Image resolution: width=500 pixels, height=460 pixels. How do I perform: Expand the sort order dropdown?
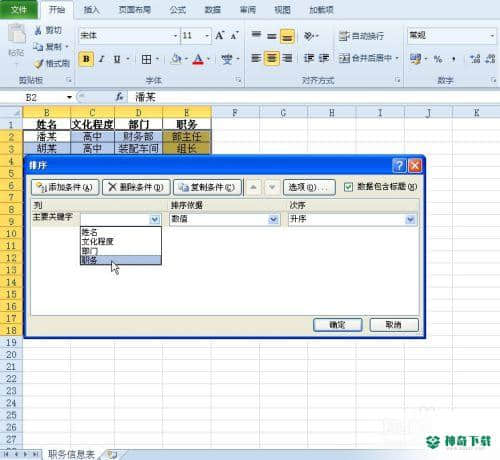[410, 219]
